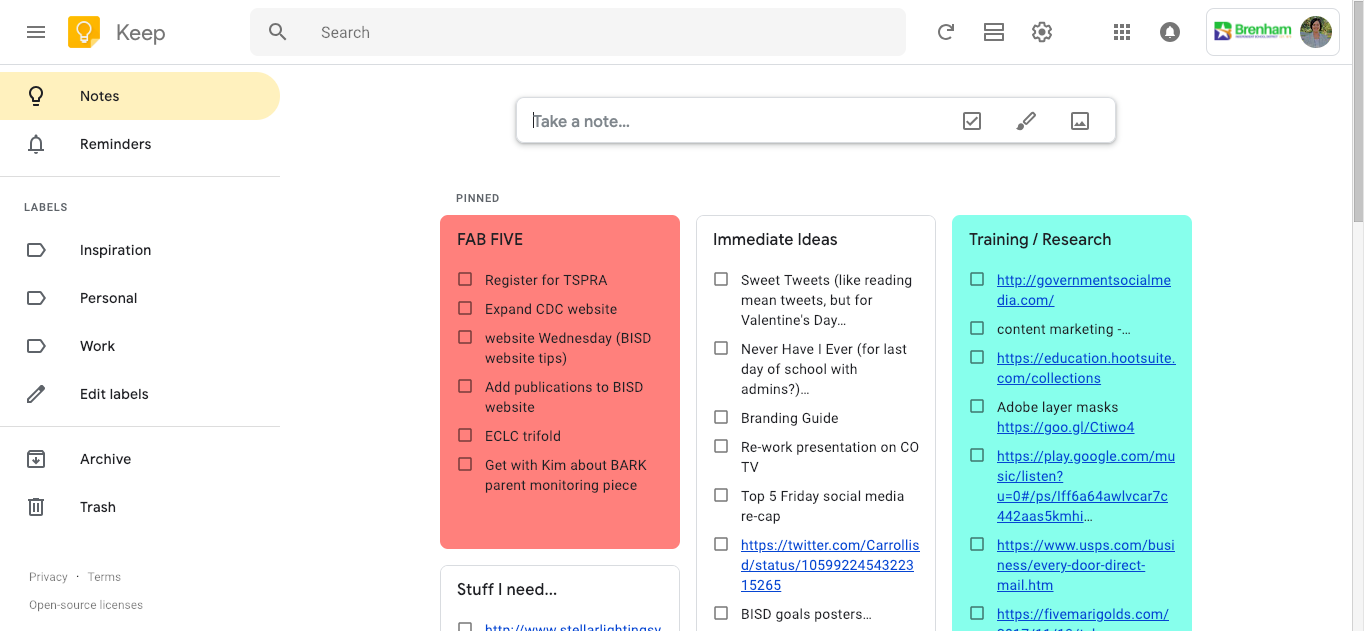1364x631 pixels.
Task: Open the notifications bell in header
Action: point(1169,32)
